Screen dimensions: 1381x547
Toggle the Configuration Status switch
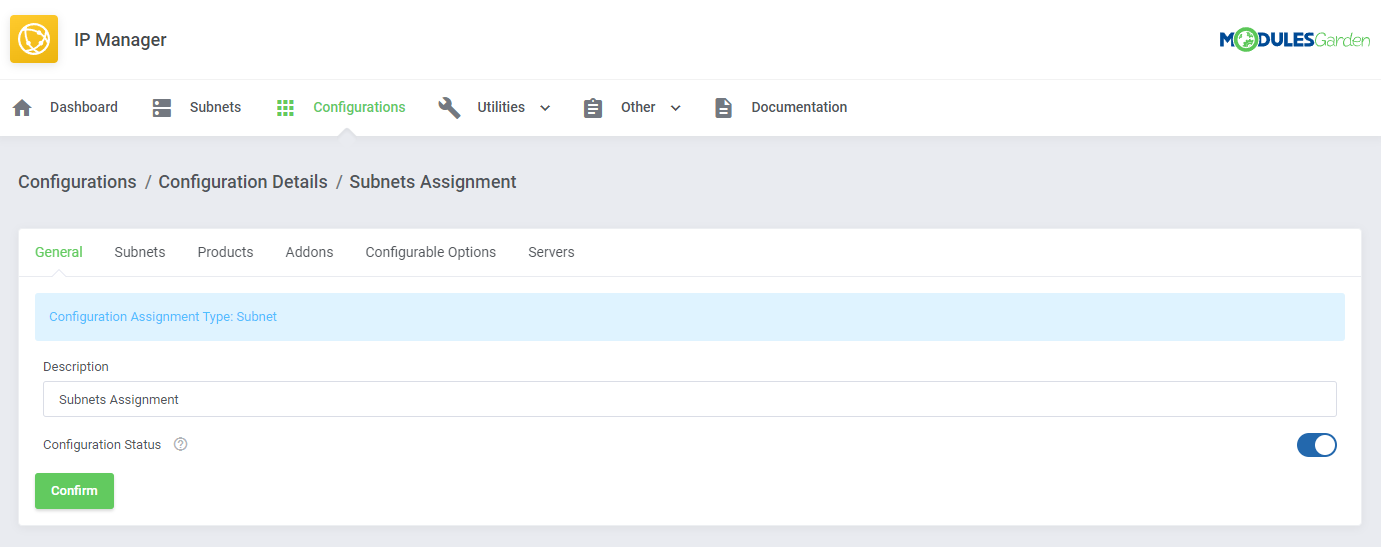coord(1316,445)
